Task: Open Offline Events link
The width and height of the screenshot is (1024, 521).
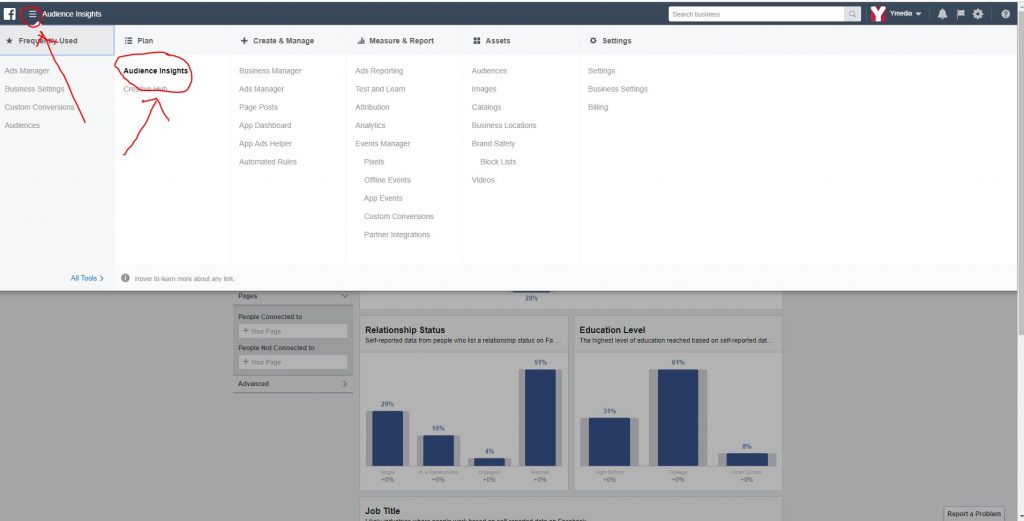Action: tap(387, 180)
